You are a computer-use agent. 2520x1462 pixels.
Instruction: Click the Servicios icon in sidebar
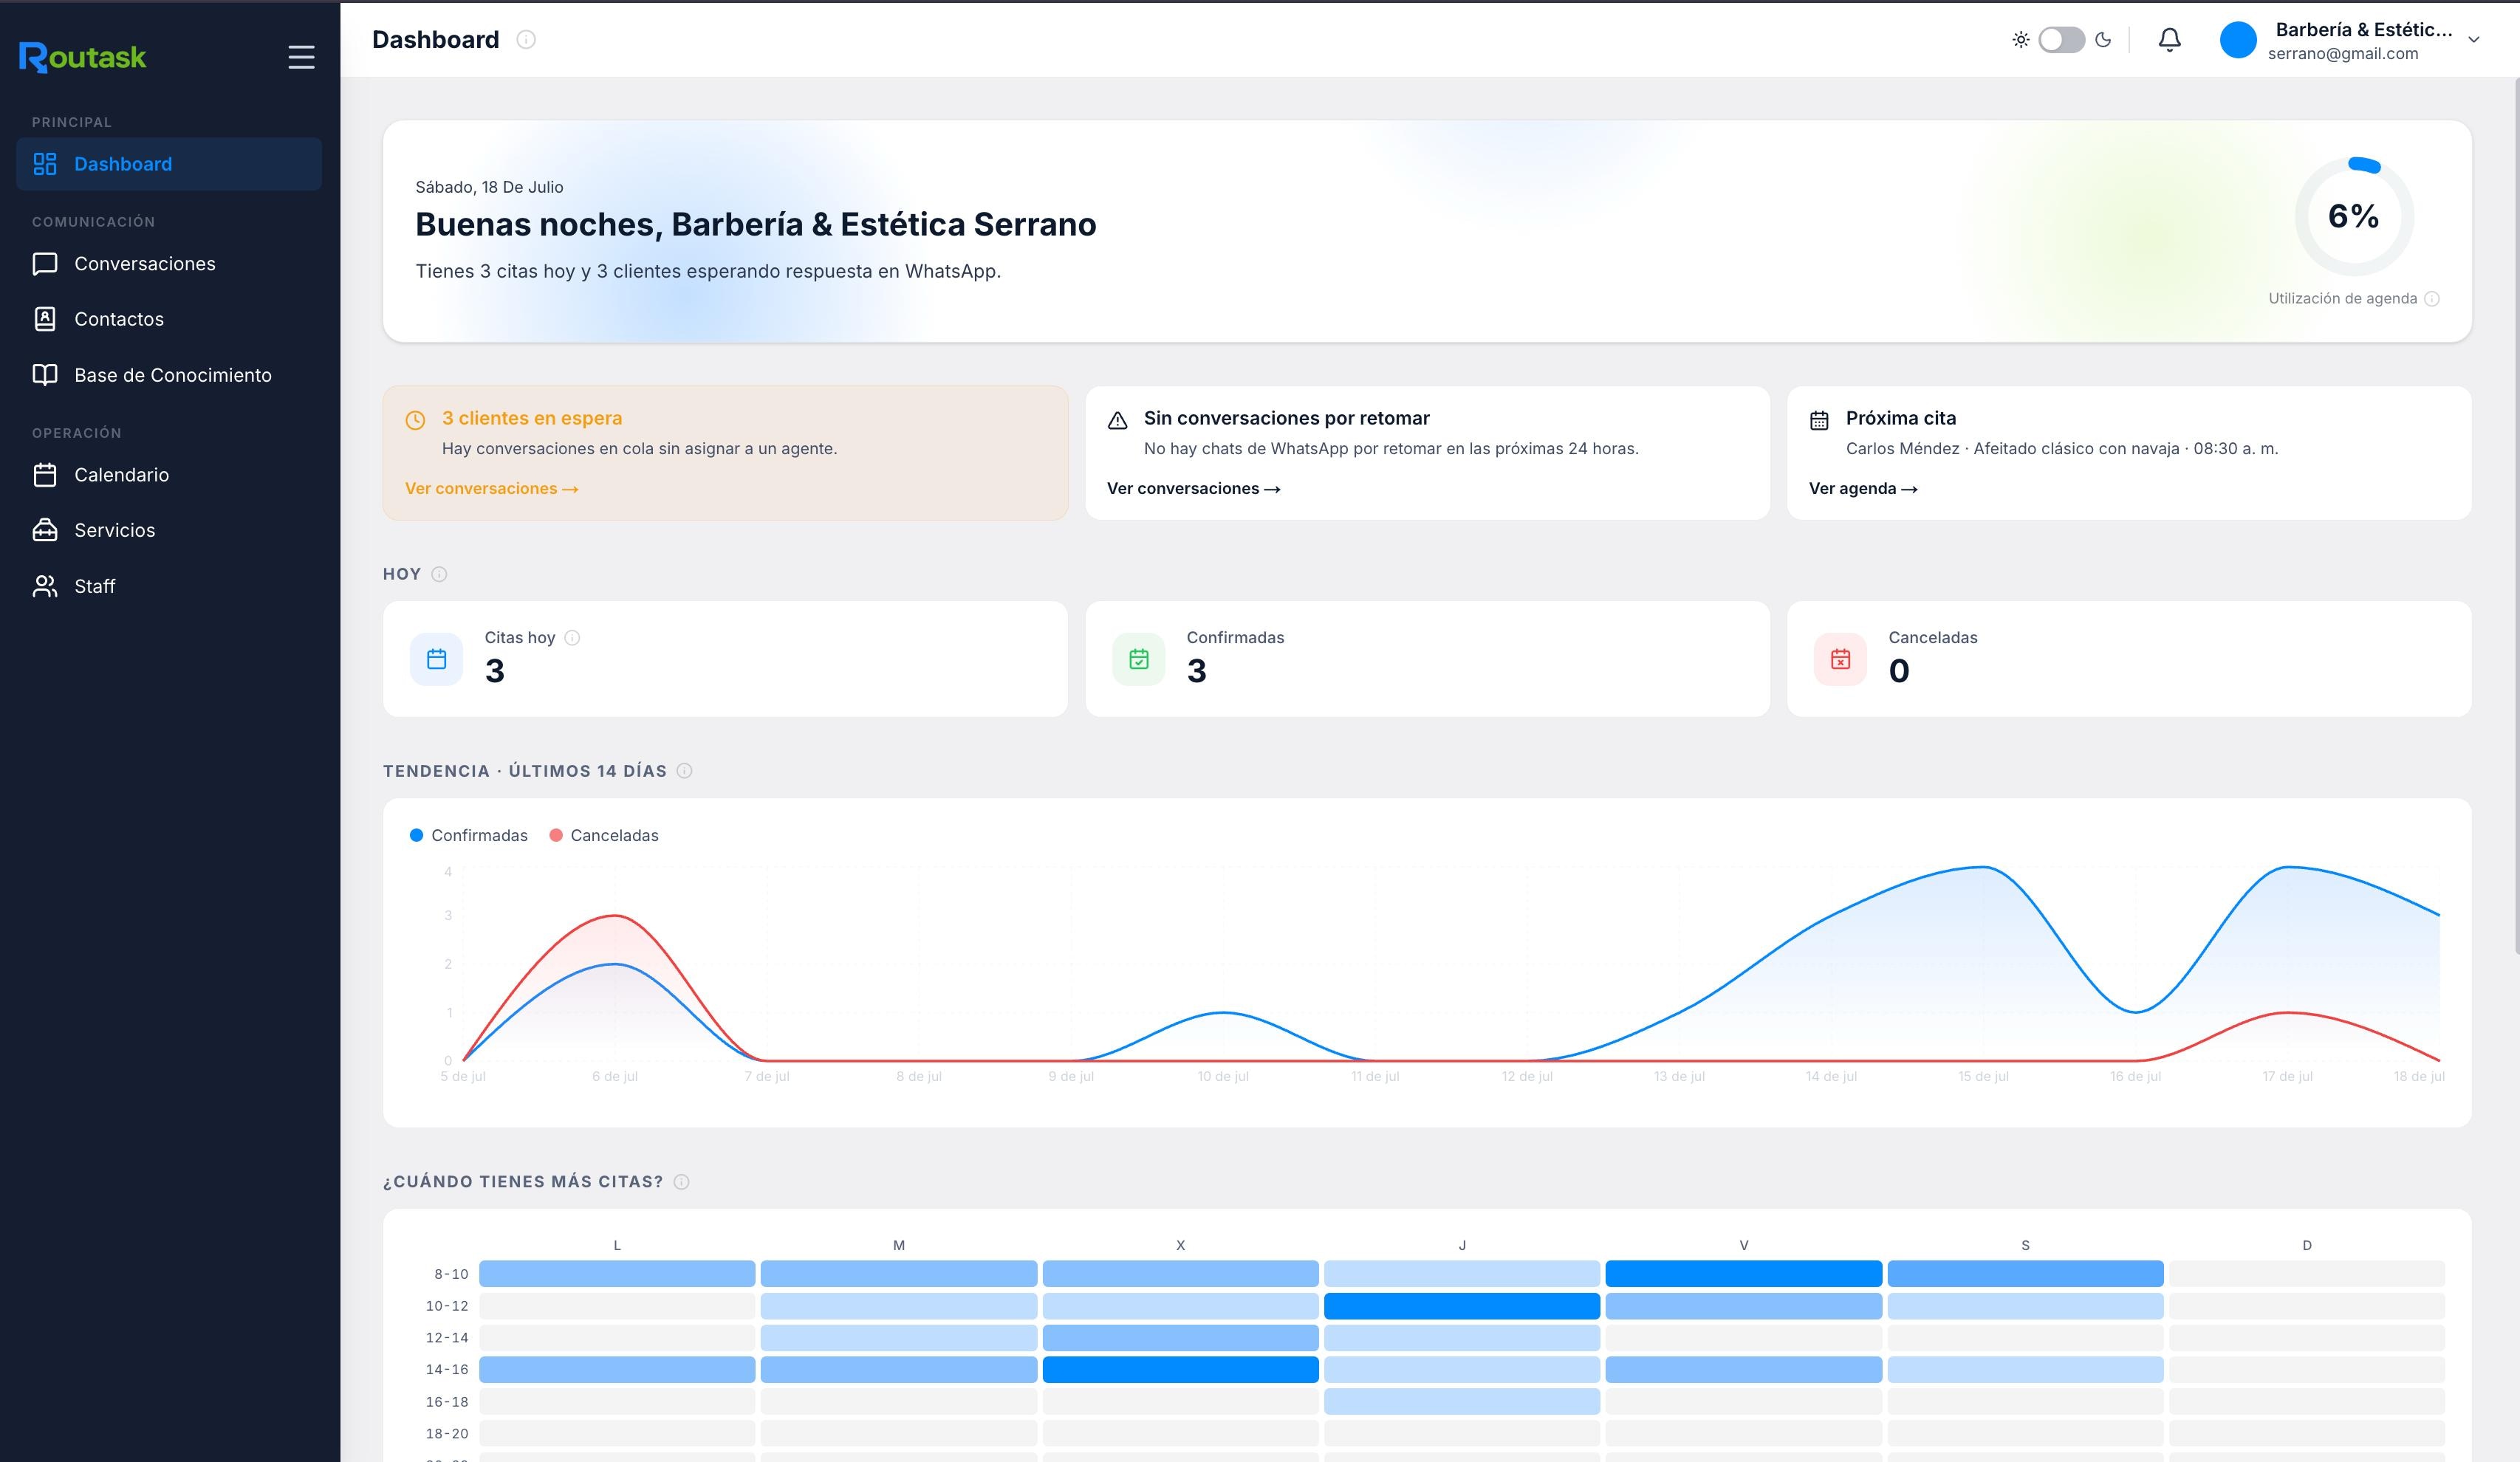click(x=45, y=530)
